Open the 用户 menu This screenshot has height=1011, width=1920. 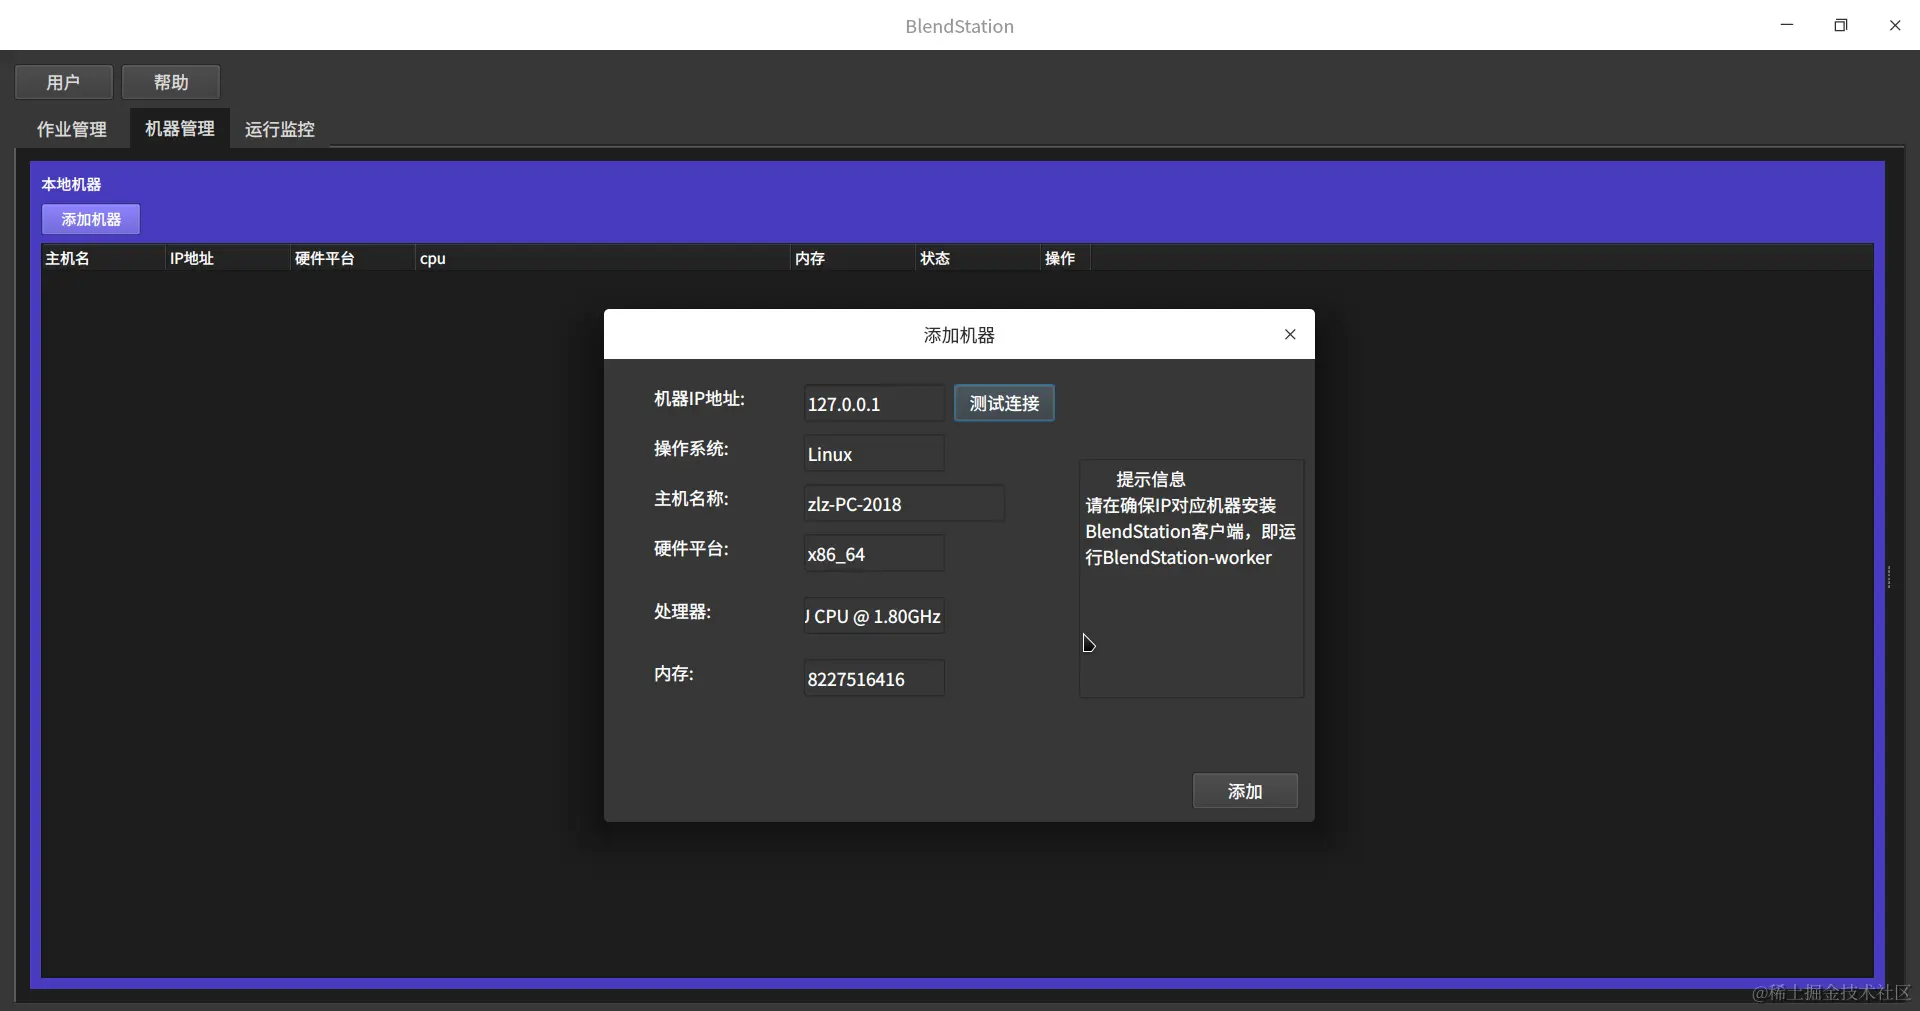pos(63,82)
